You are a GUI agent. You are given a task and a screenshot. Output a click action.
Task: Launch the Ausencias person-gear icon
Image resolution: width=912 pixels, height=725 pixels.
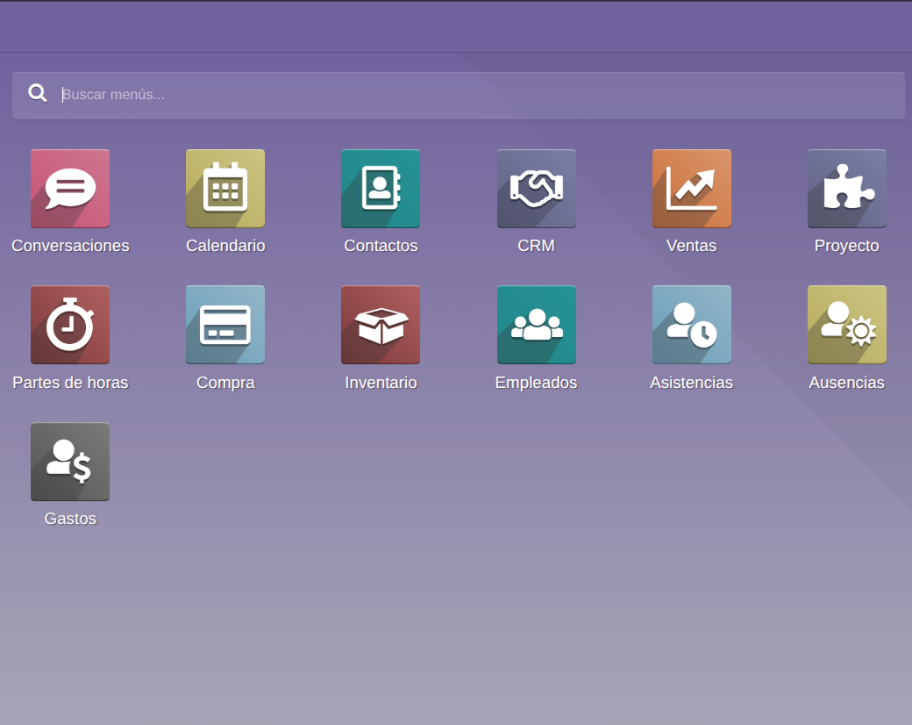click(847, 325)
